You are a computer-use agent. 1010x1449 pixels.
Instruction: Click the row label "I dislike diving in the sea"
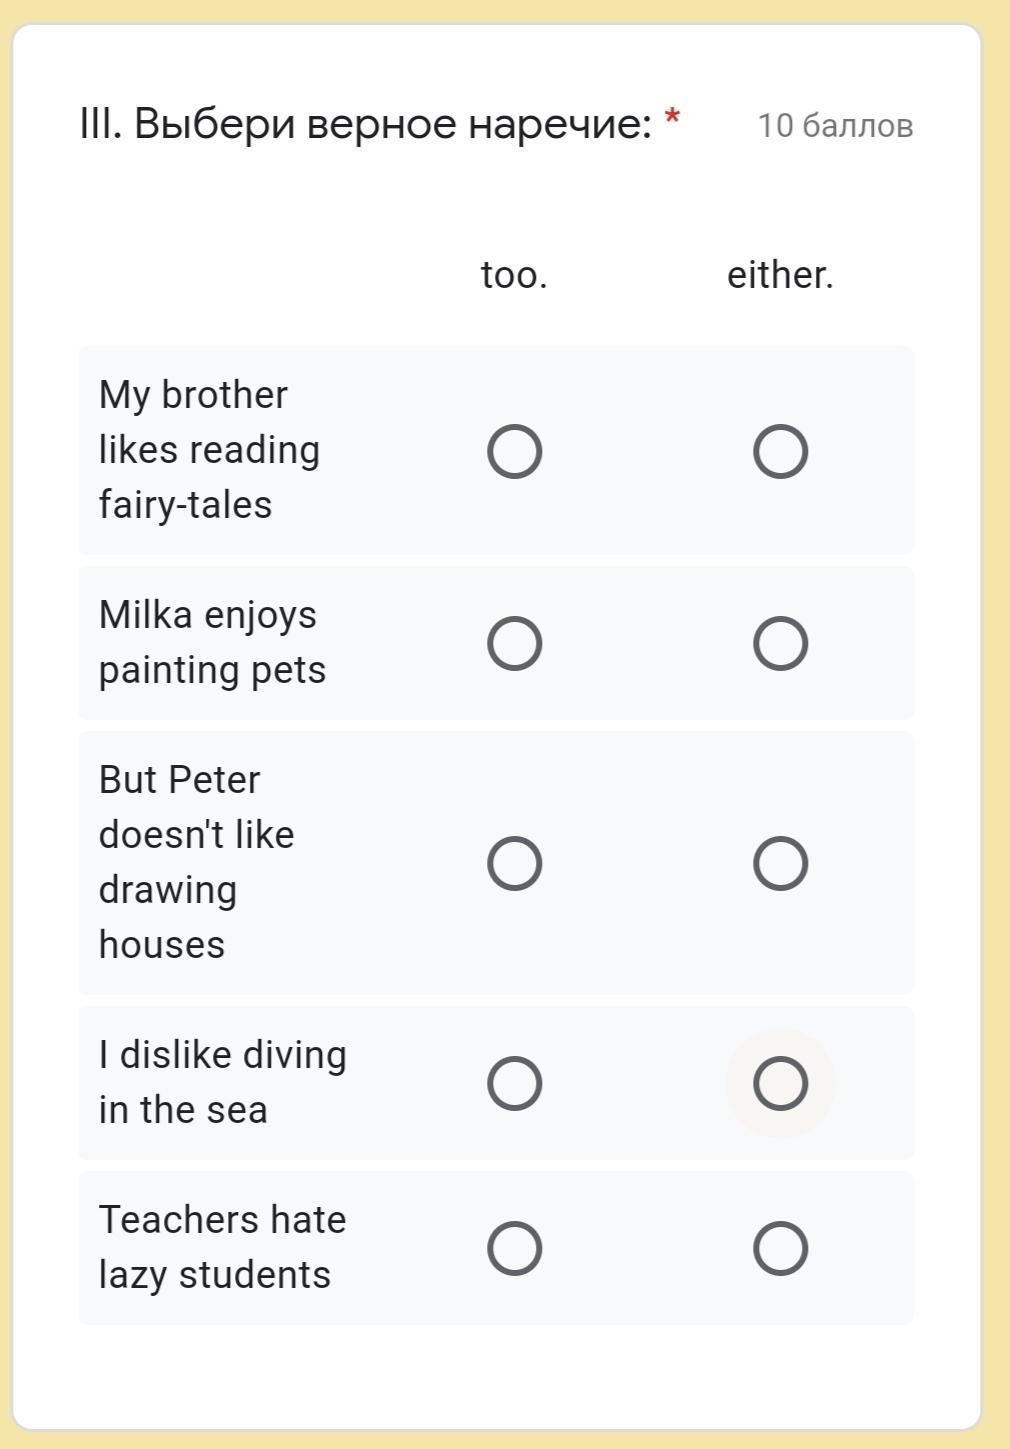point(222,1082)
